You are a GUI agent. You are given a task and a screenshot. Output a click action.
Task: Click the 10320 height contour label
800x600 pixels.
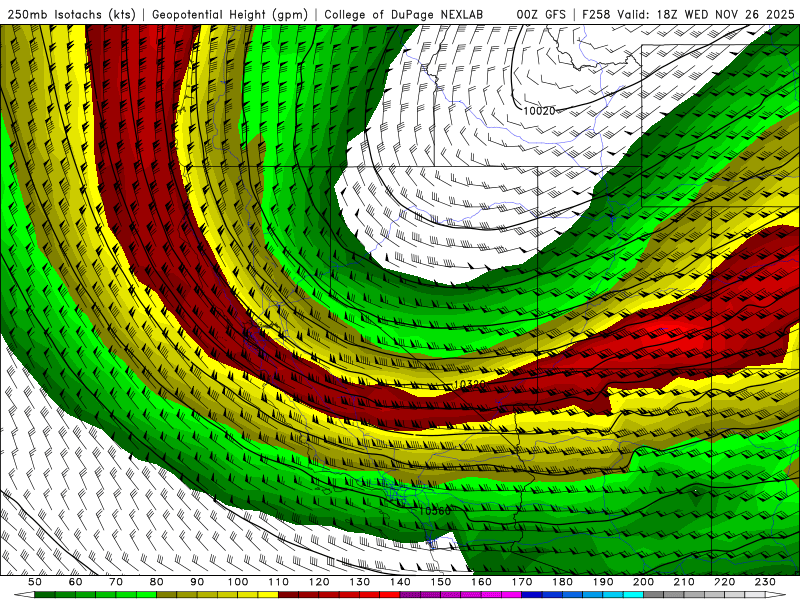[469, 384]
